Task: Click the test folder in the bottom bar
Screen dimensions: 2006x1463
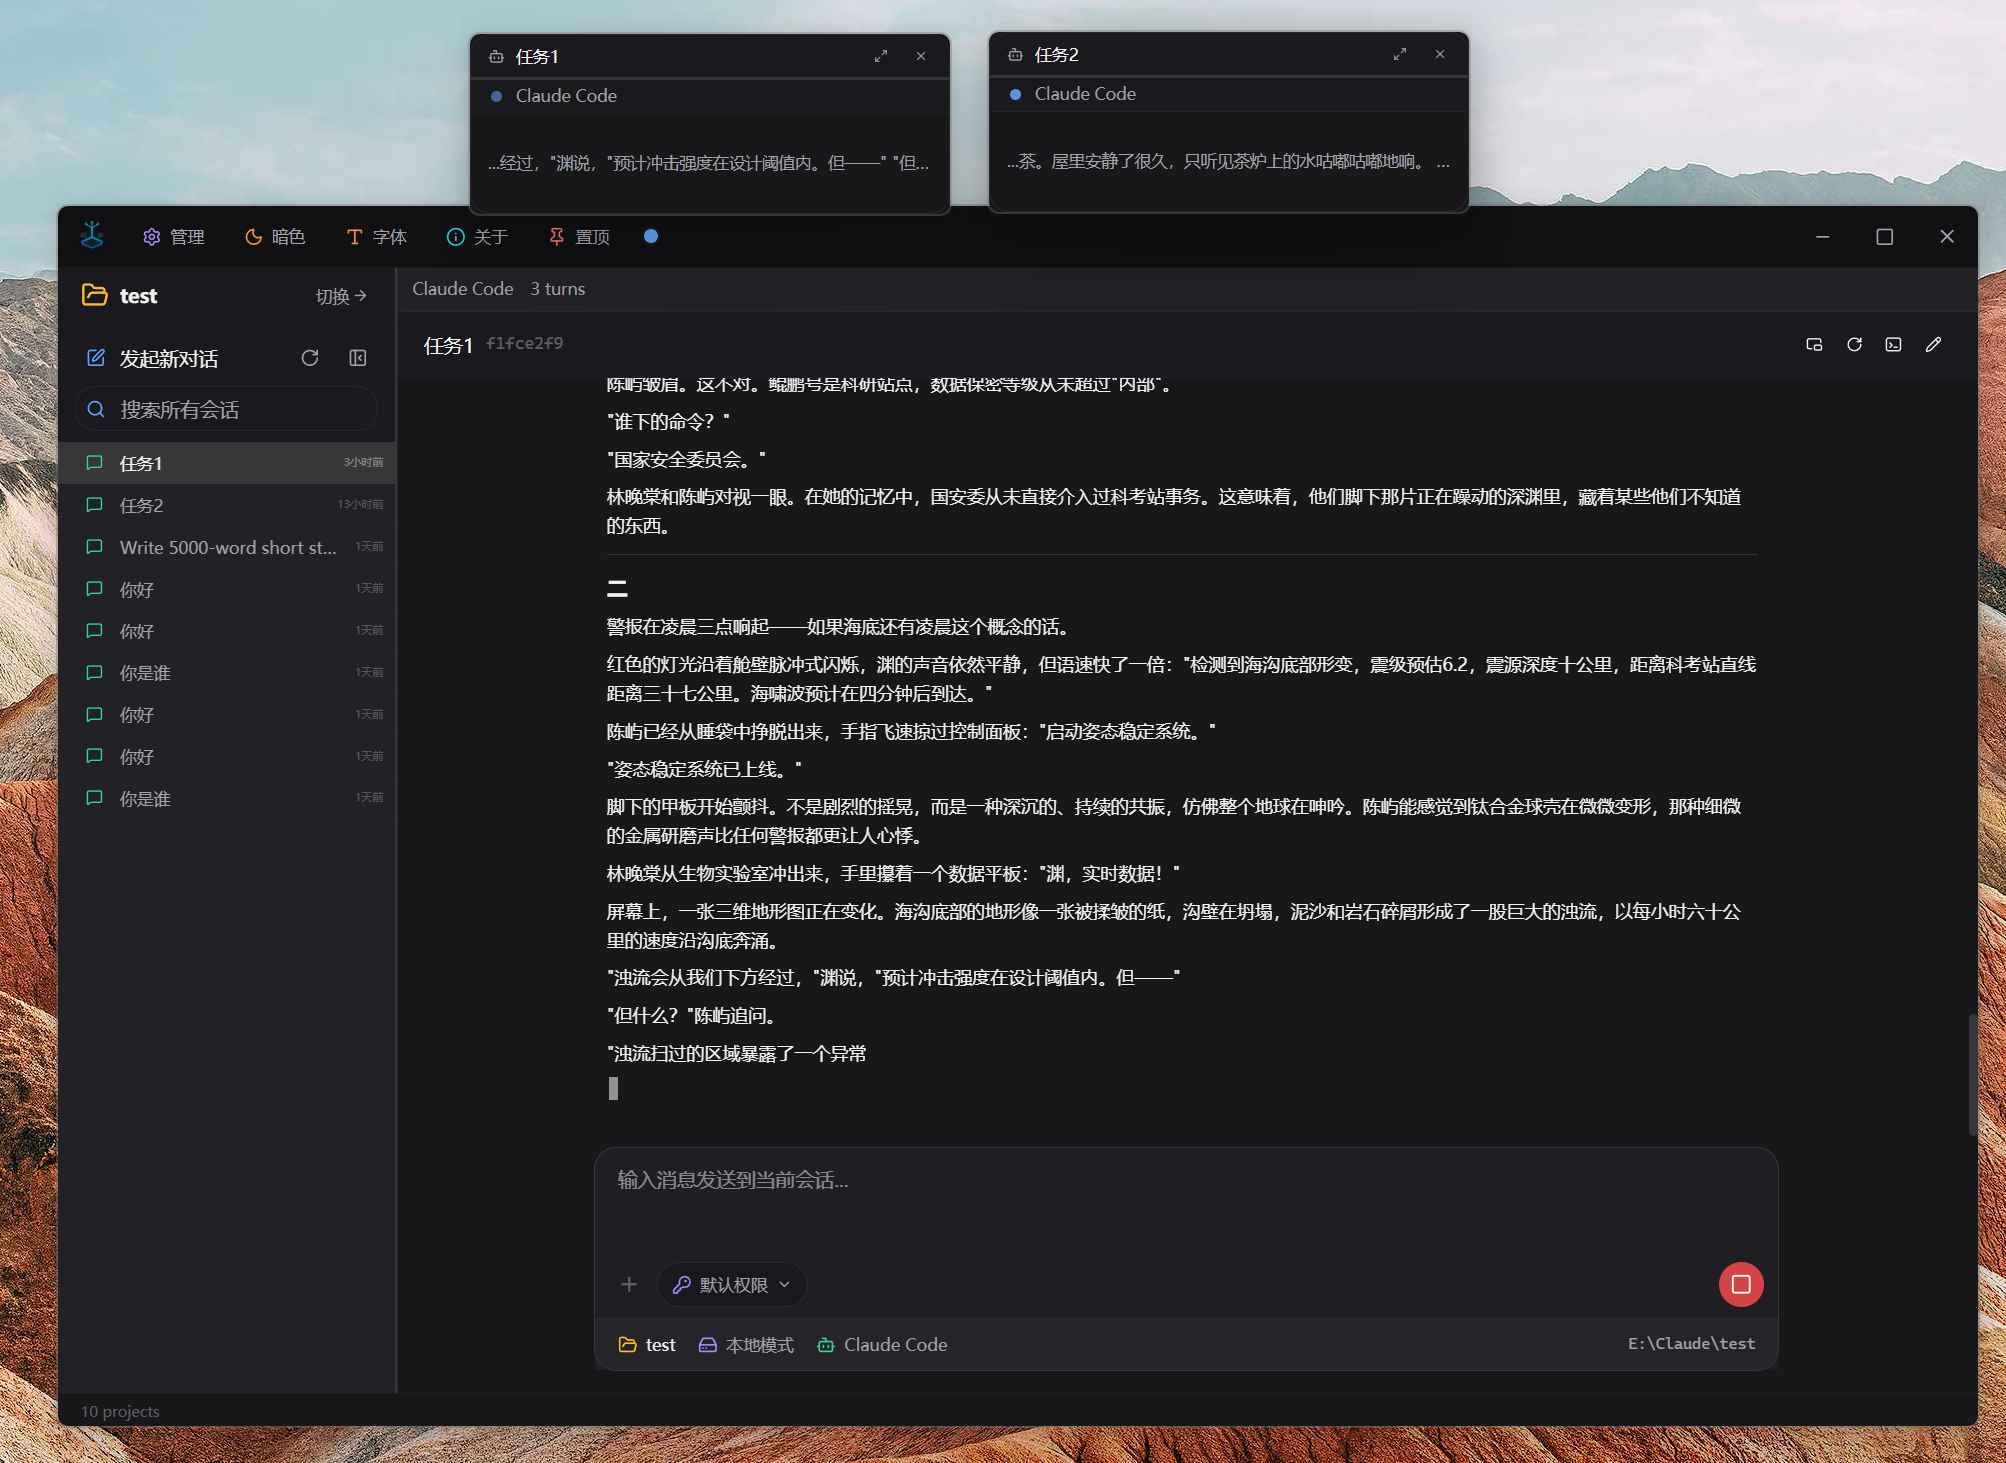Action: [x=647, y=1345]
